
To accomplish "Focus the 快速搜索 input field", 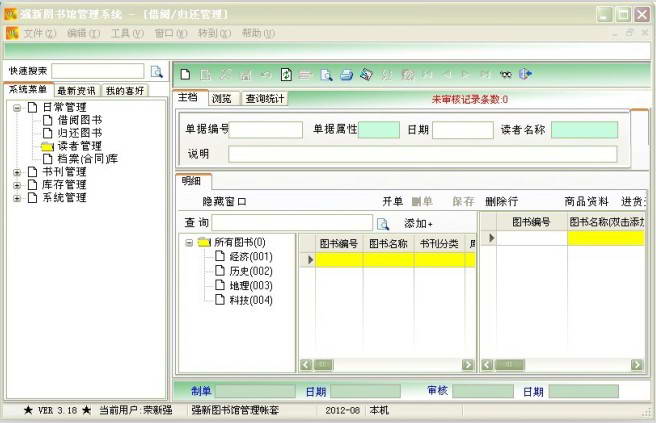I will 98,71.
